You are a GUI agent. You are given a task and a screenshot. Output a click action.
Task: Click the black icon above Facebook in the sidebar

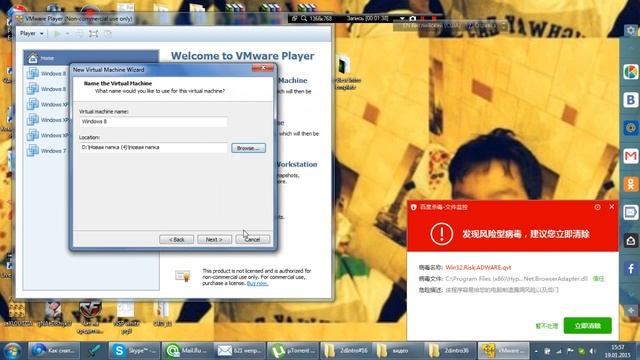[x=631, y=240]
